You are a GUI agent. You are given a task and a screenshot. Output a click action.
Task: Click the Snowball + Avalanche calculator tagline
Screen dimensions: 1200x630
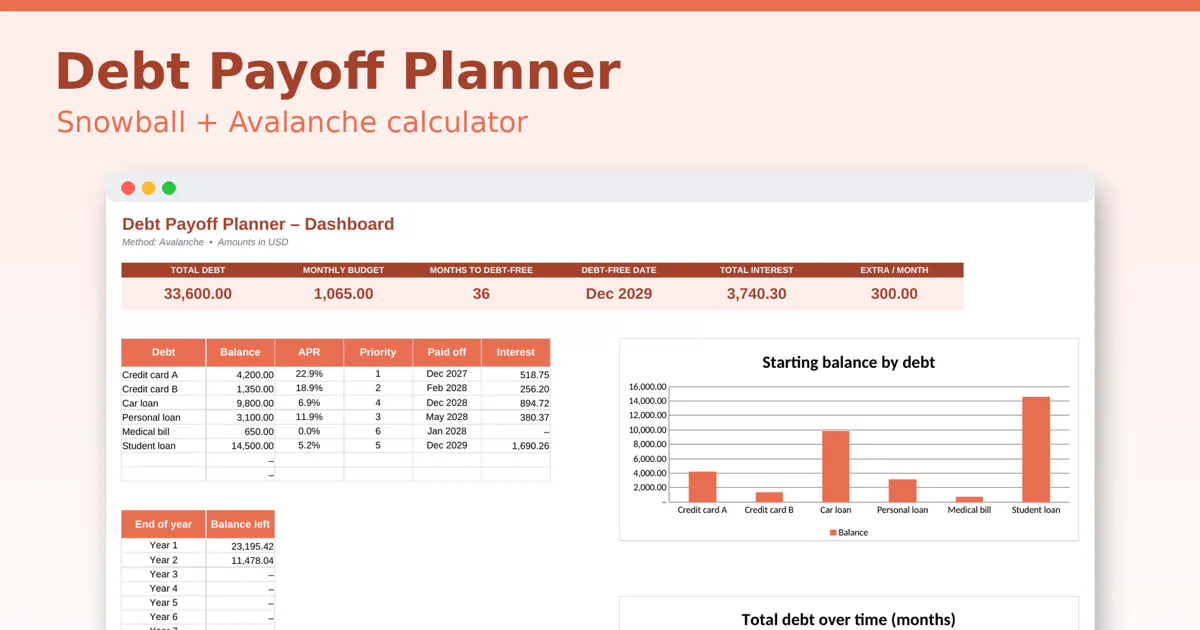click(x=292, y=122)
